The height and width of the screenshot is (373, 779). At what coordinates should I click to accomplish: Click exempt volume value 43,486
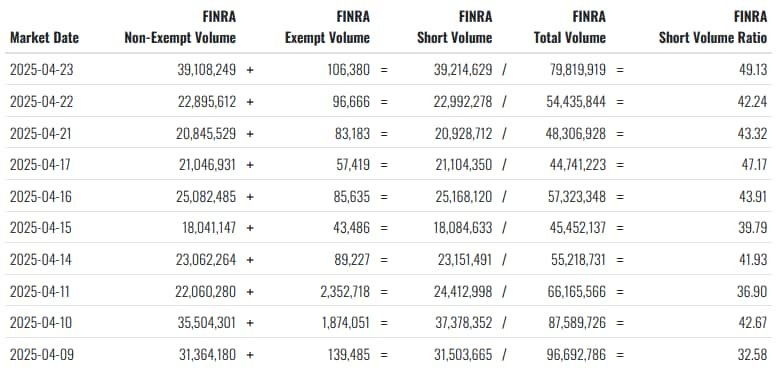point(352,228)
